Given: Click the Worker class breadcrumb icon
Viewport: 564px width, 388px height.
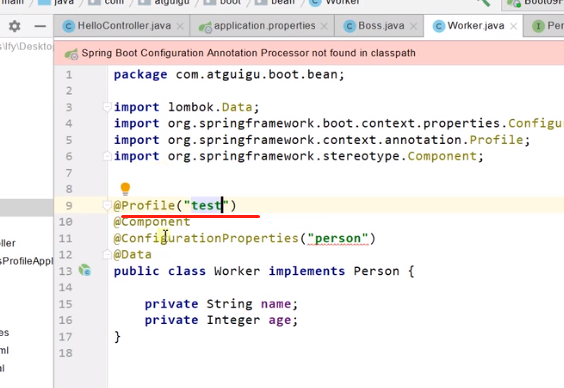Looking at the screenshot, I should tap(315, 2).
